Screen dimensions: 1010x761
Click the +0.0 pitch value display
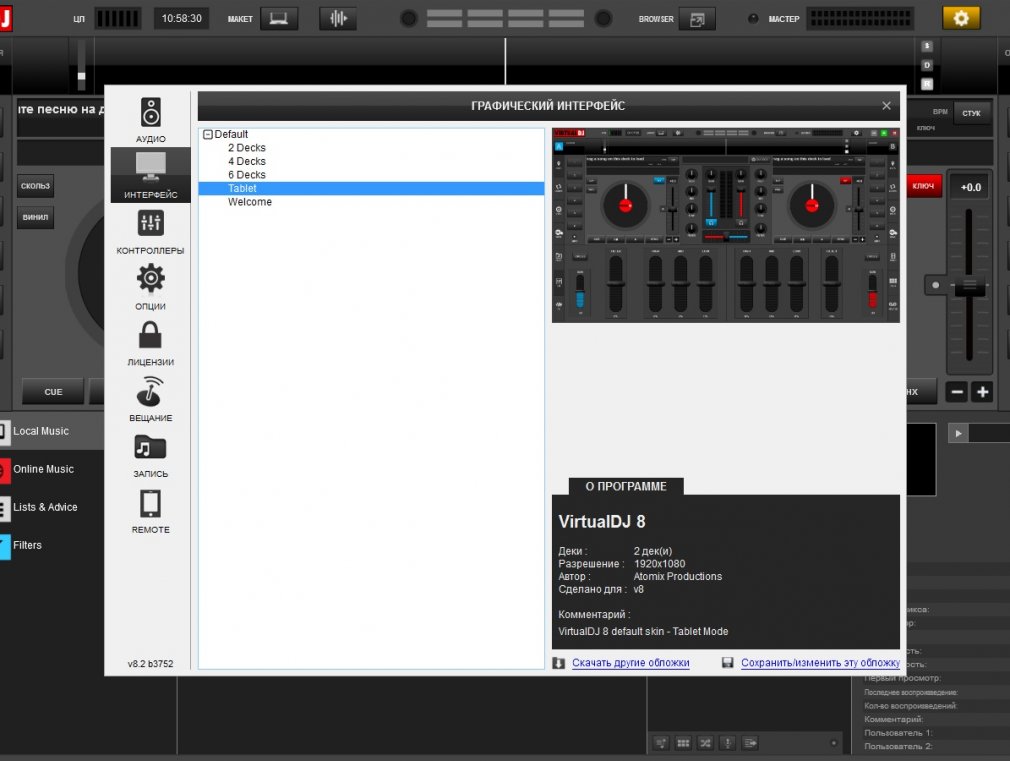971,188
